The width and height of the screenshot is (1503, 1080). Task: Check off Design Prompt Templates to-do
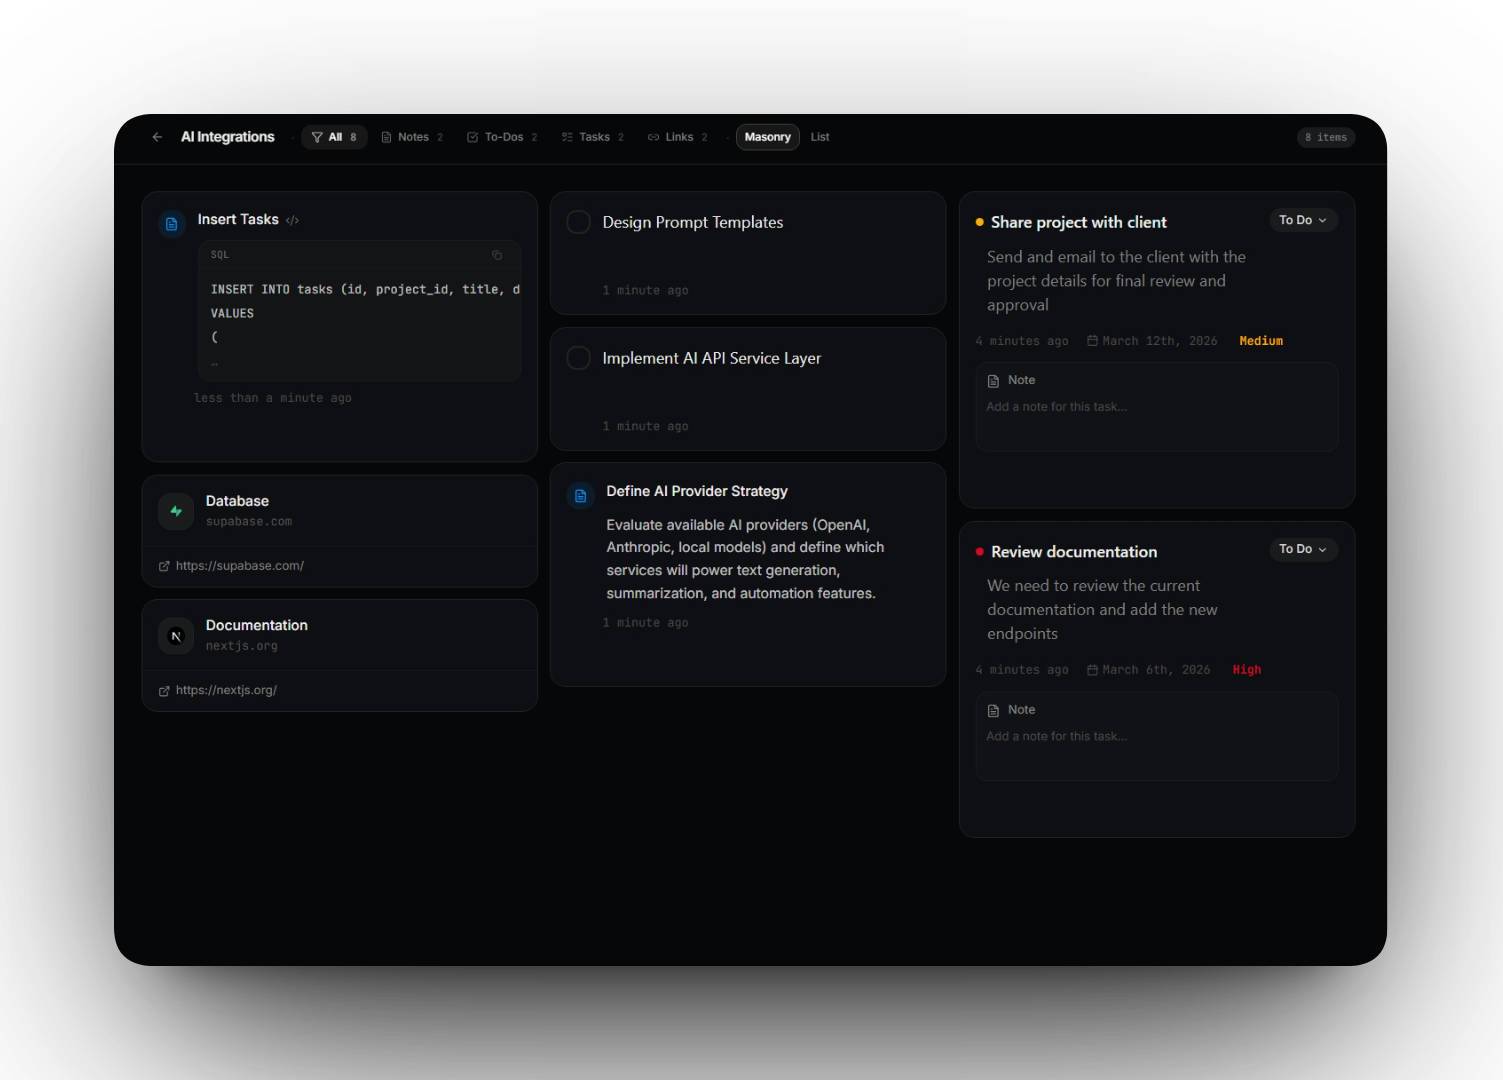coord(579,222)
